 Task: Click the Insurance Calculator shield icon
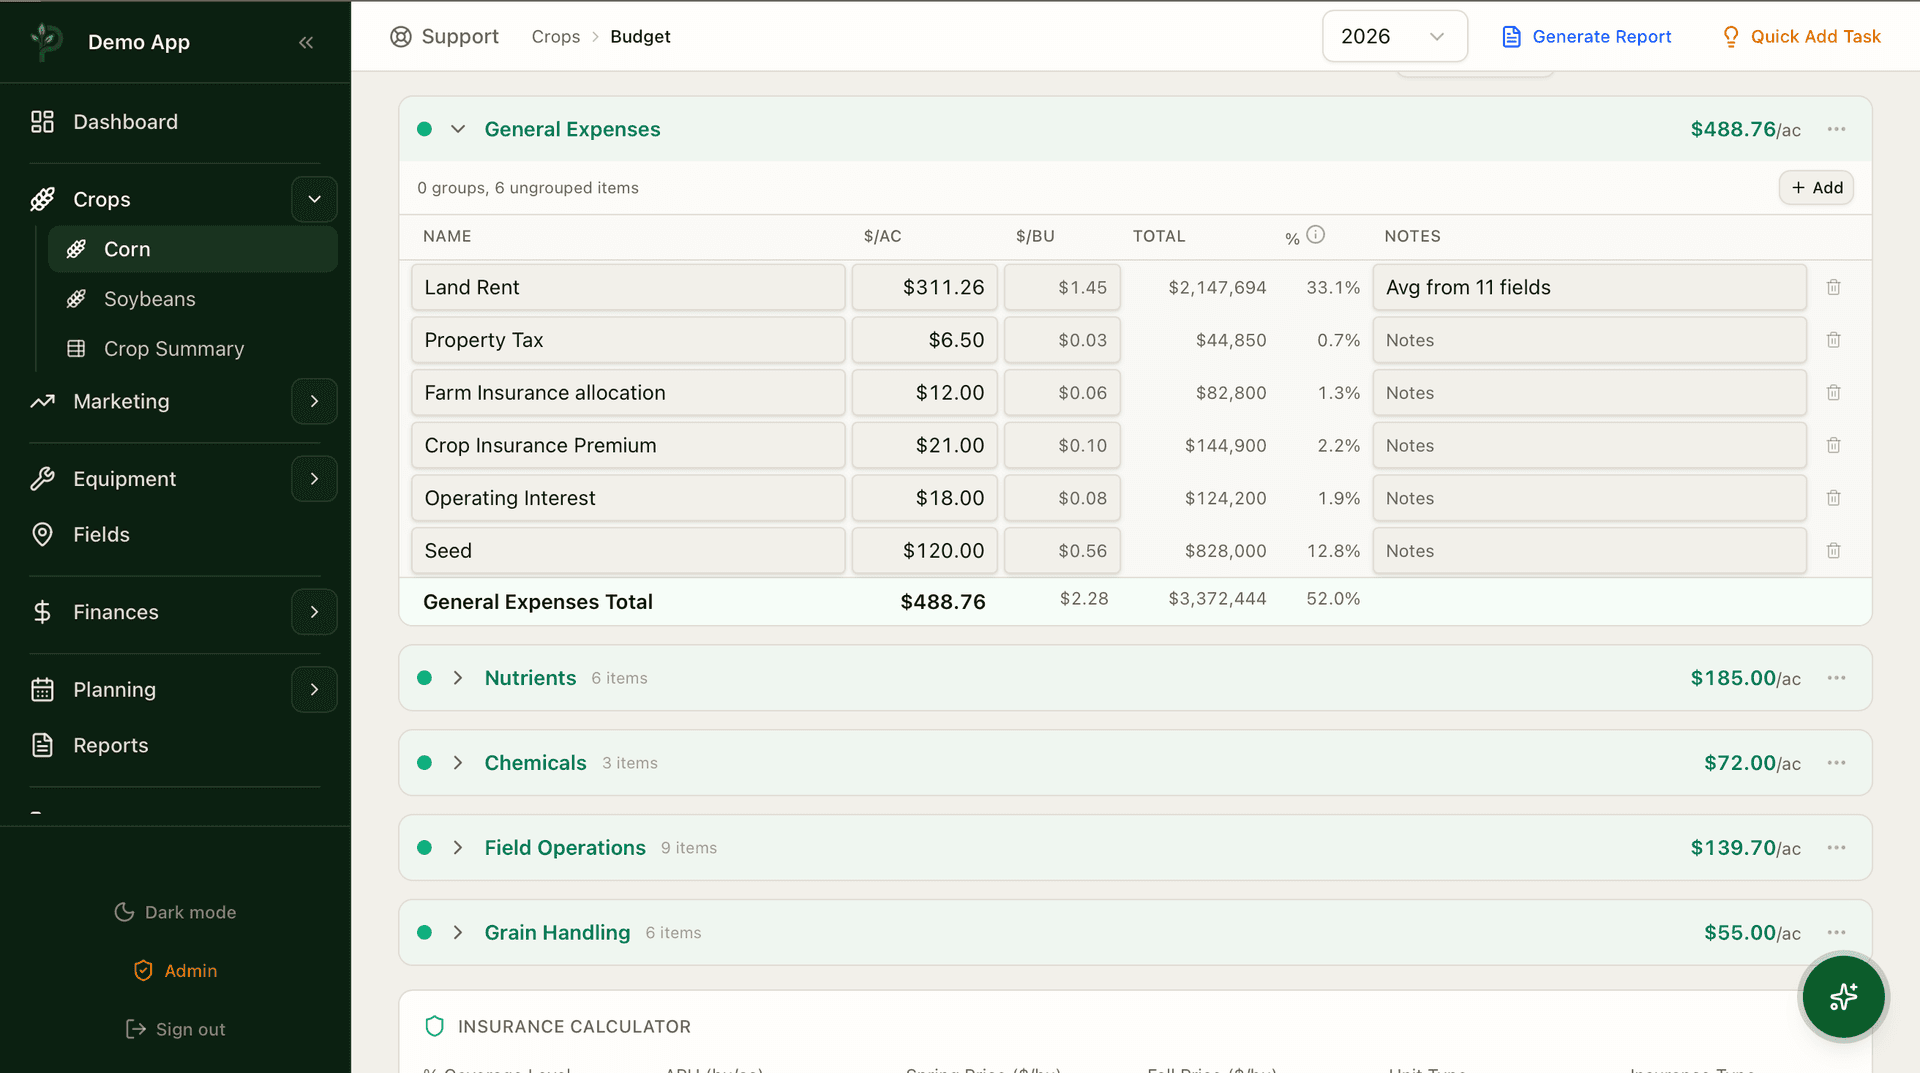point(434,1026)
